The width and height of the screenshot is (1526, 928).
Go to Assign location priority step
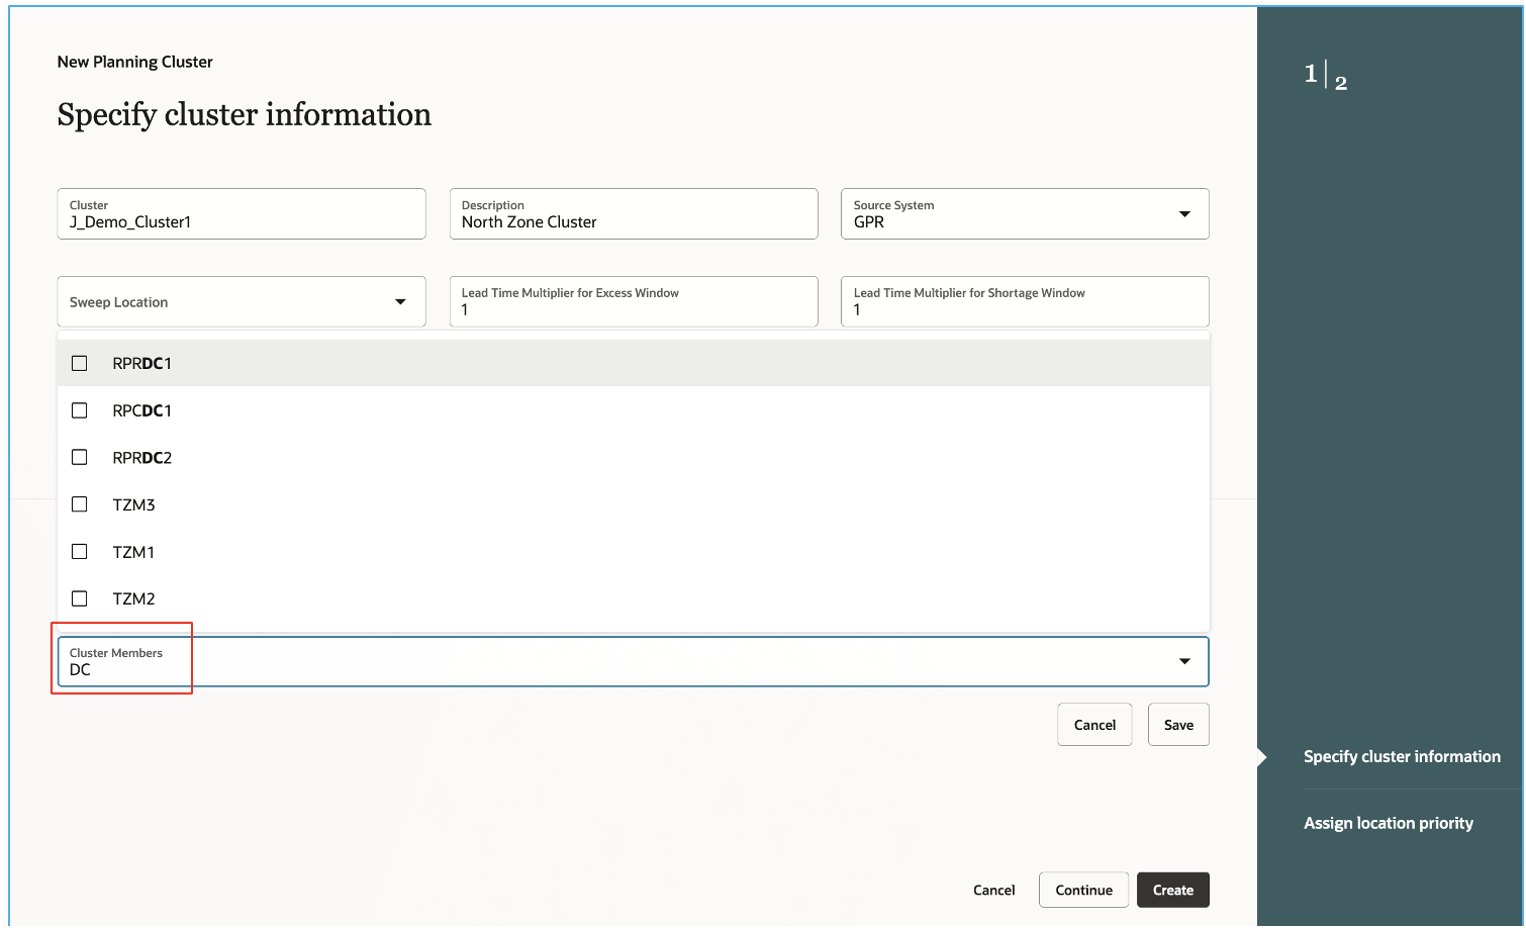(1388, 823)
